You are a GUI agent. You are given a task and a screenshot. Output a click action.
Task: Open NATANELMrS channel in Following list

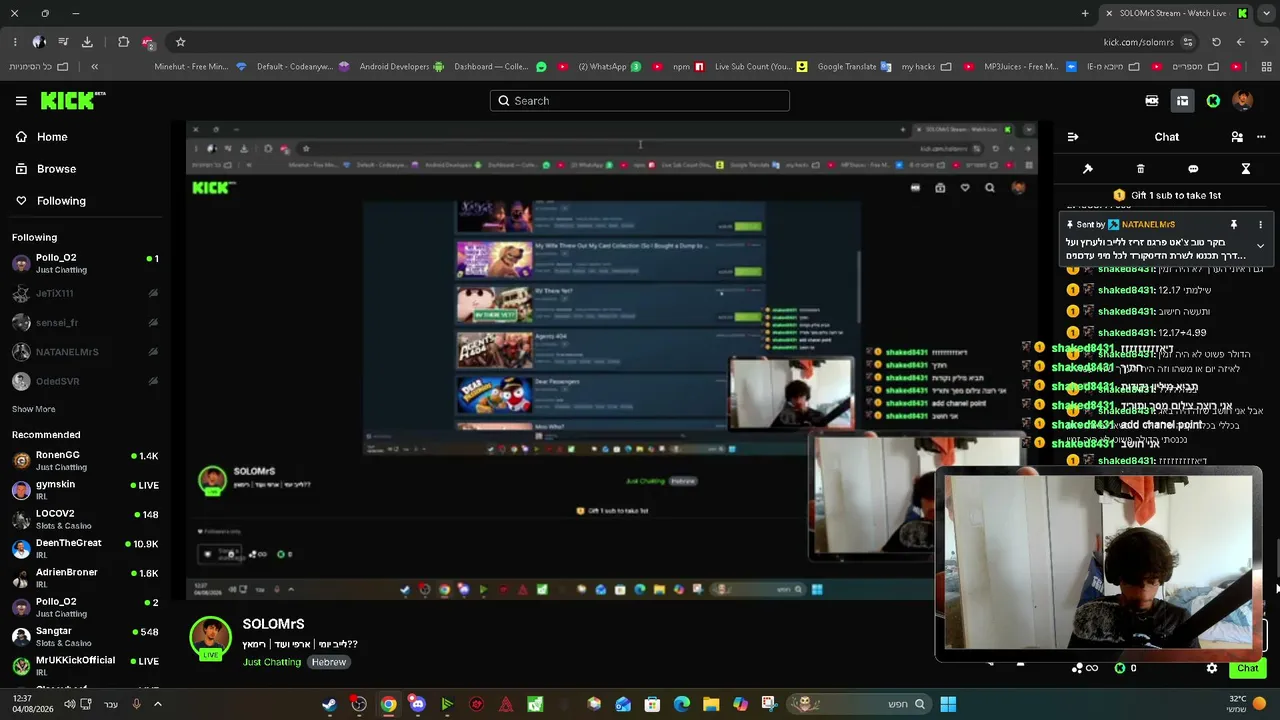(85, 352)
